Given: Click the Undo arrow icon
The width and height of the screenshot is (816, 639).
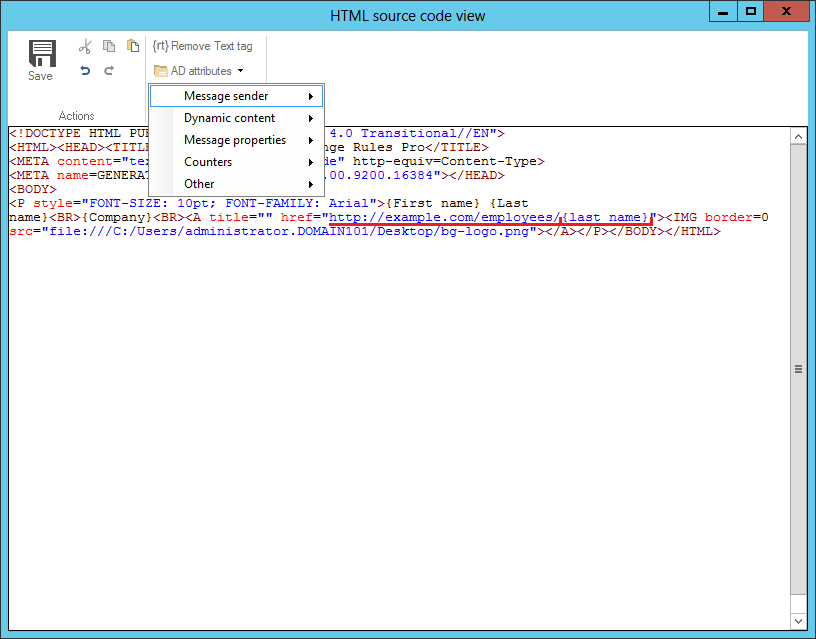Looking at the screenshot, I should pyautogui.click(x=85, y=70).
